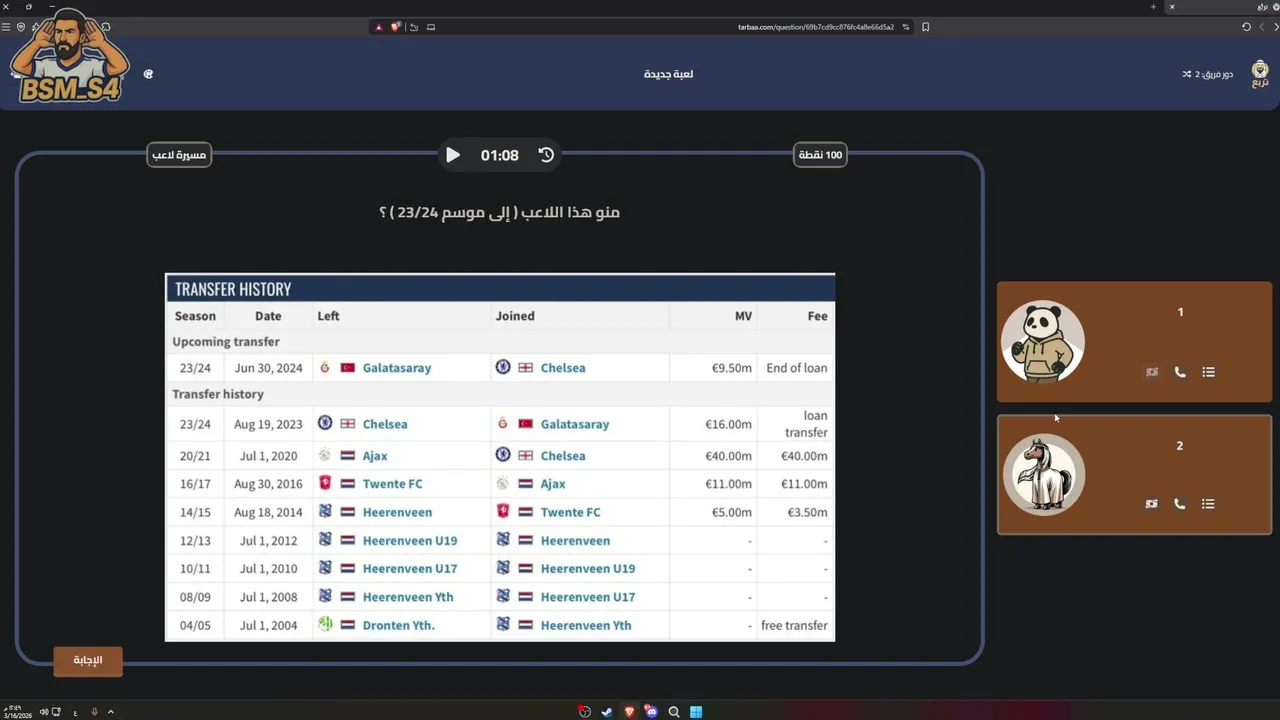Click the transfer history image
Viewport: 1280px width, 720px height.
coord(500,457)
